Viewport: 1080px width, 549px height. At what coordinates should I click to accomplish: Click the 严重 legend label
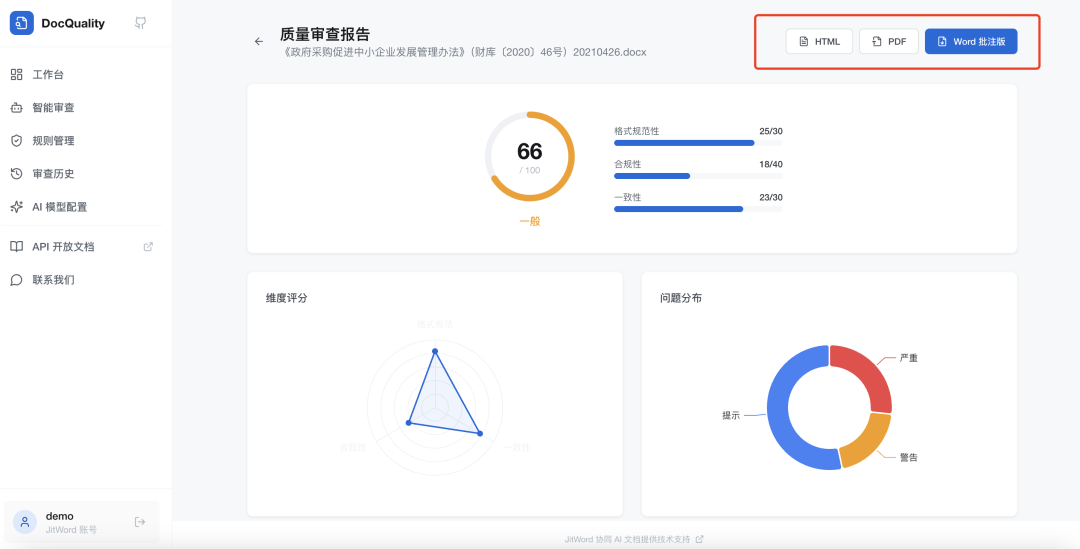tap(908, 358)
